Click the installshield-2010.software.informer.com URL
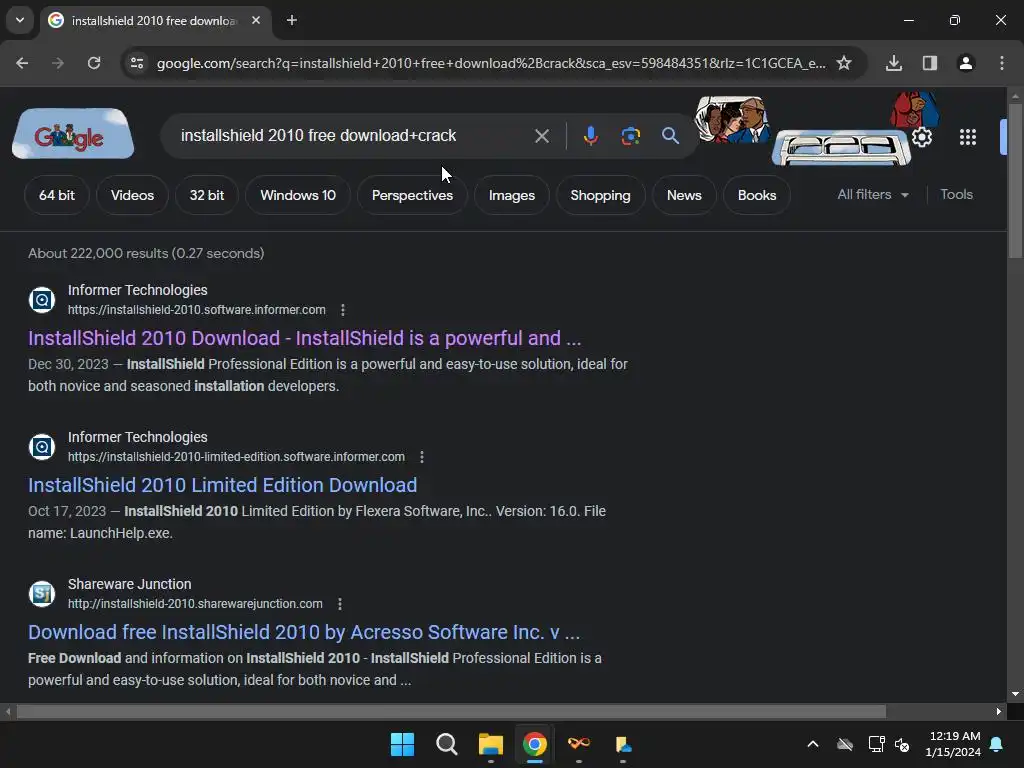Viewport: 1024px width, 768px height. pyautogui.click(x=197, y=310)
